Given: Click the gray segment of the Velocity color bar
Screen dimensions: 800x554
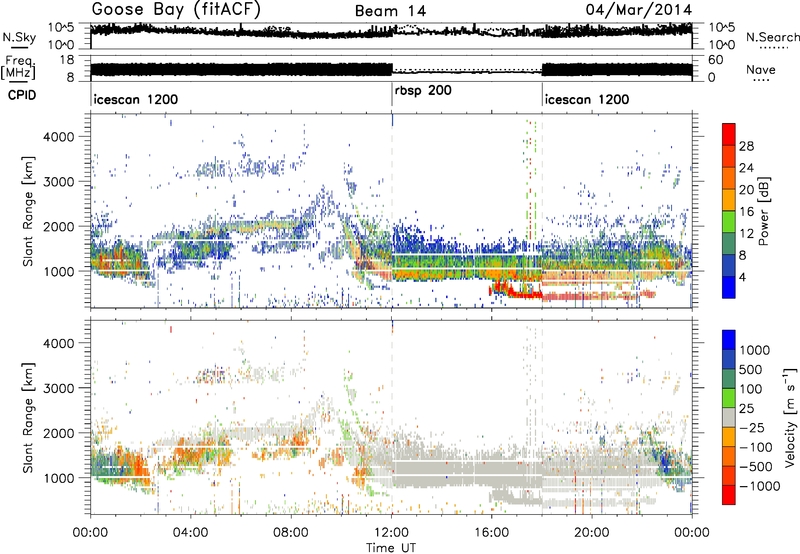Looking at the screenshot, I should pyautogui.click(x=729, y=417).
